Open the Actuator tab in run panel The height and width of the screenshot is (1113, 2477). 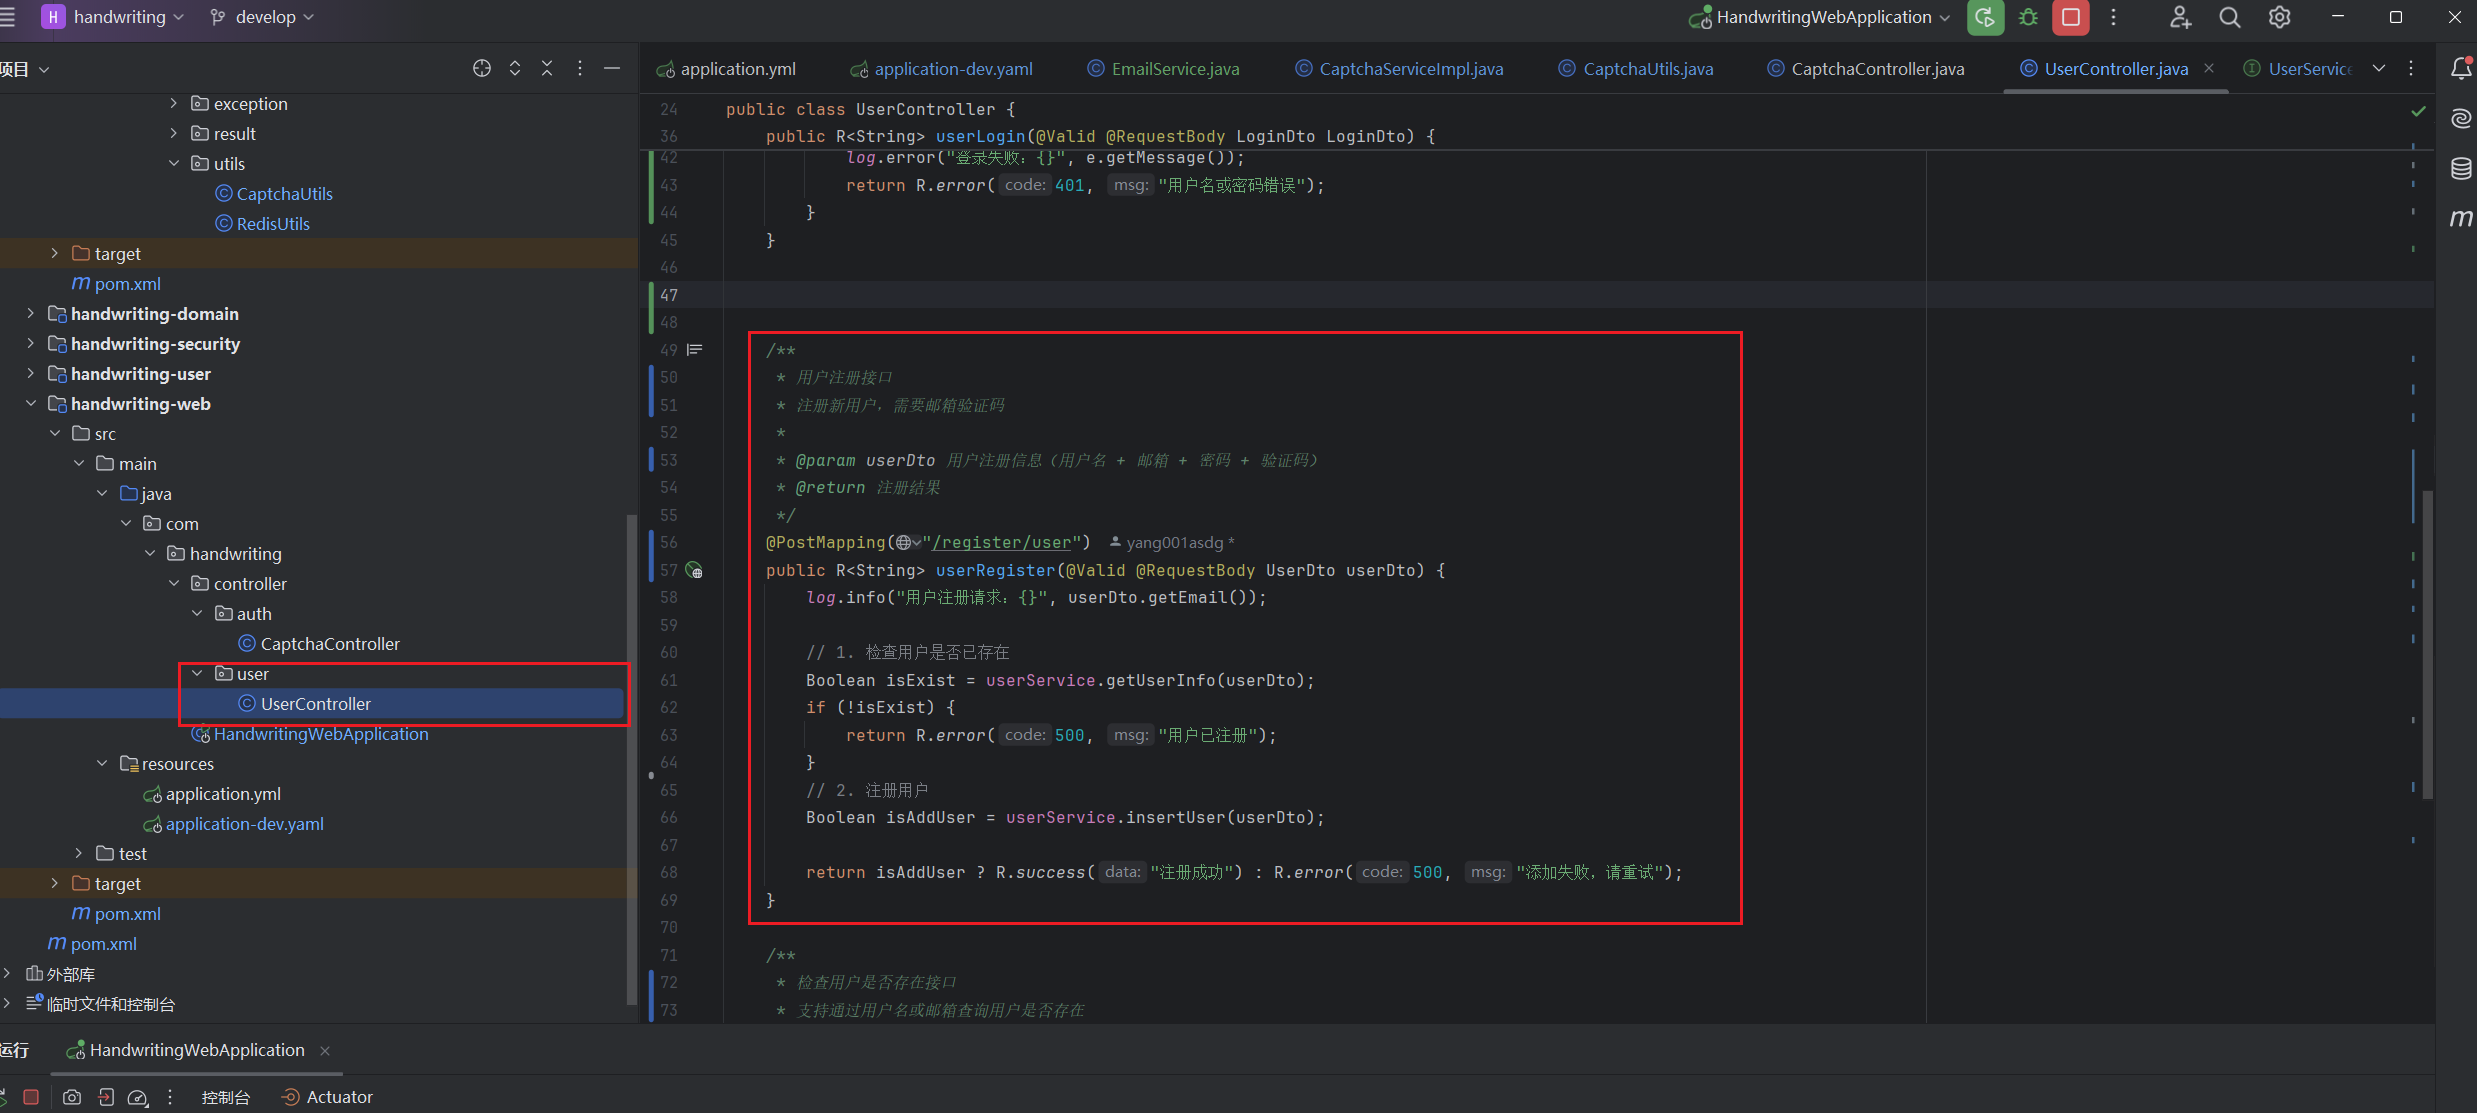[338, 1097]
